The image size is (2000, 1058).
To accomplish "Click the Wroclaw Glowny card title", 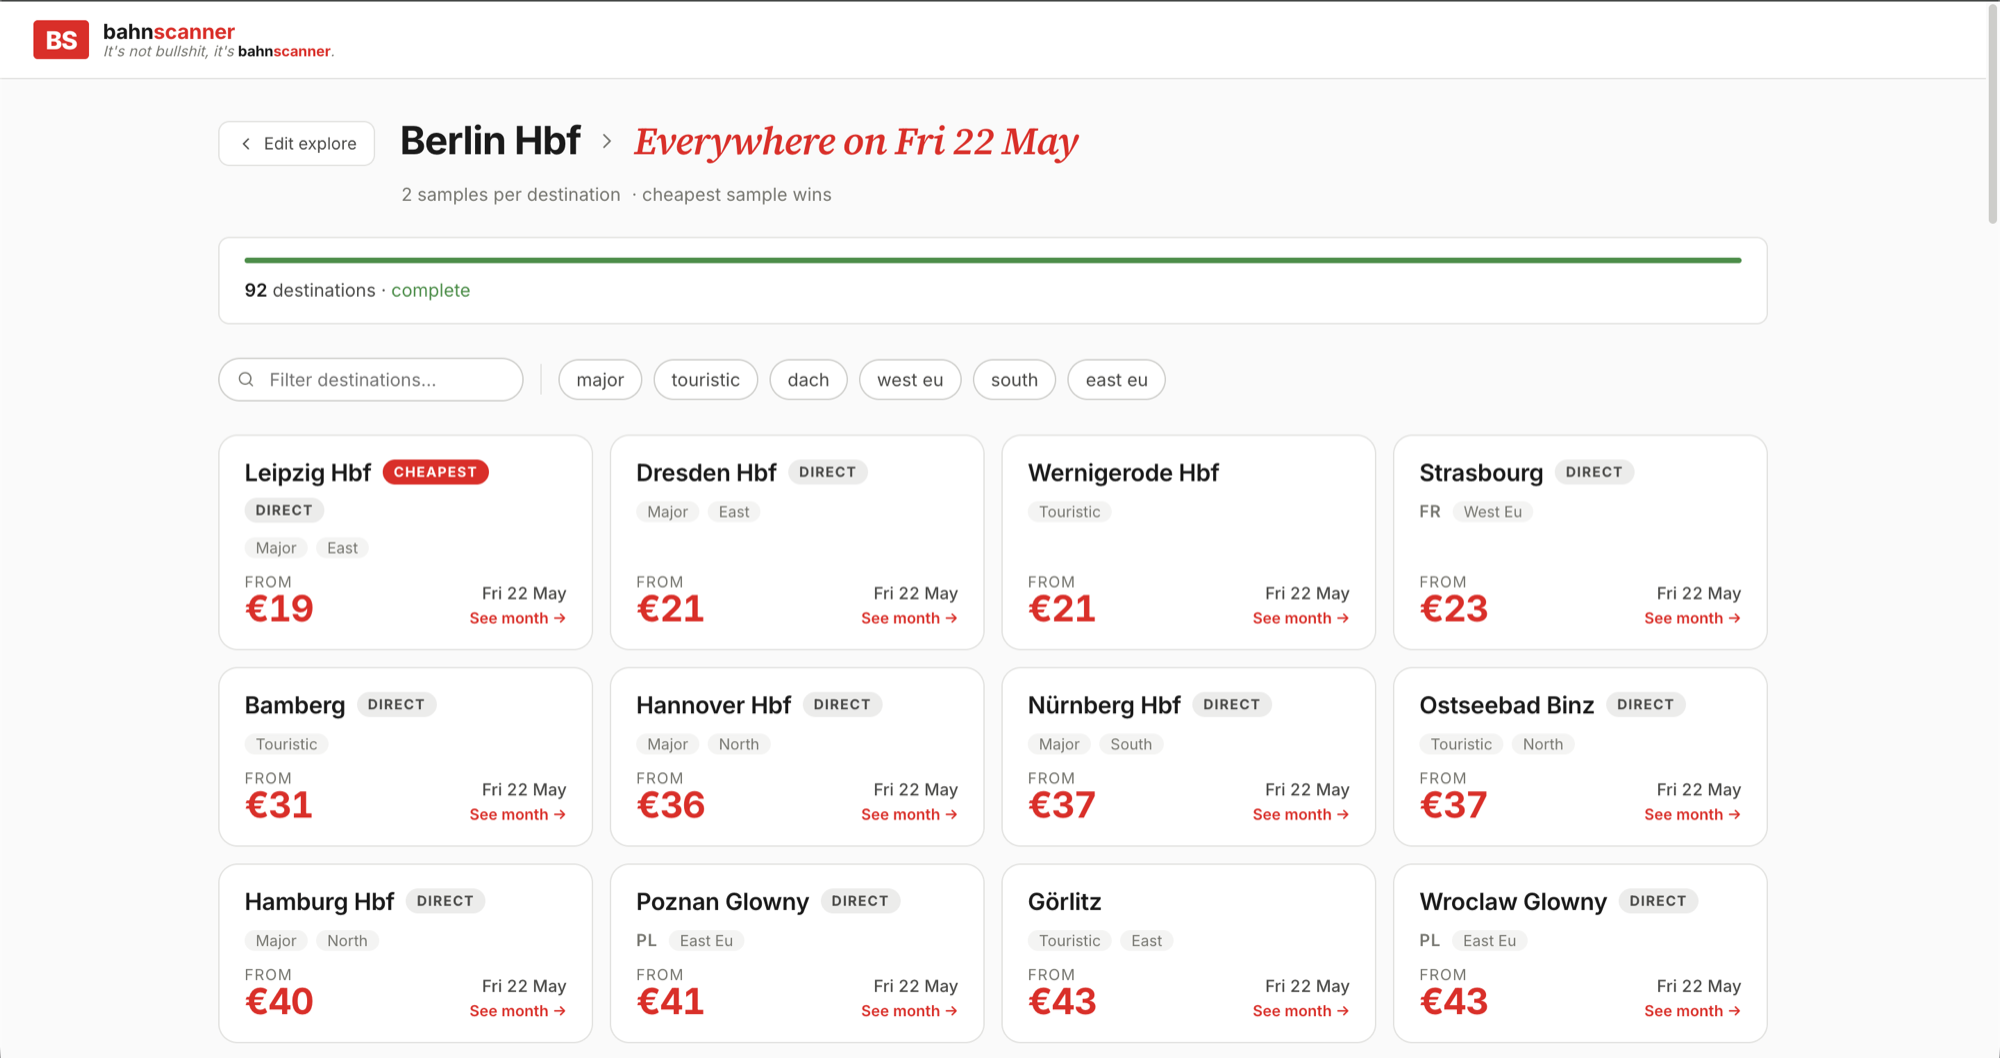I will [1513, 901].
